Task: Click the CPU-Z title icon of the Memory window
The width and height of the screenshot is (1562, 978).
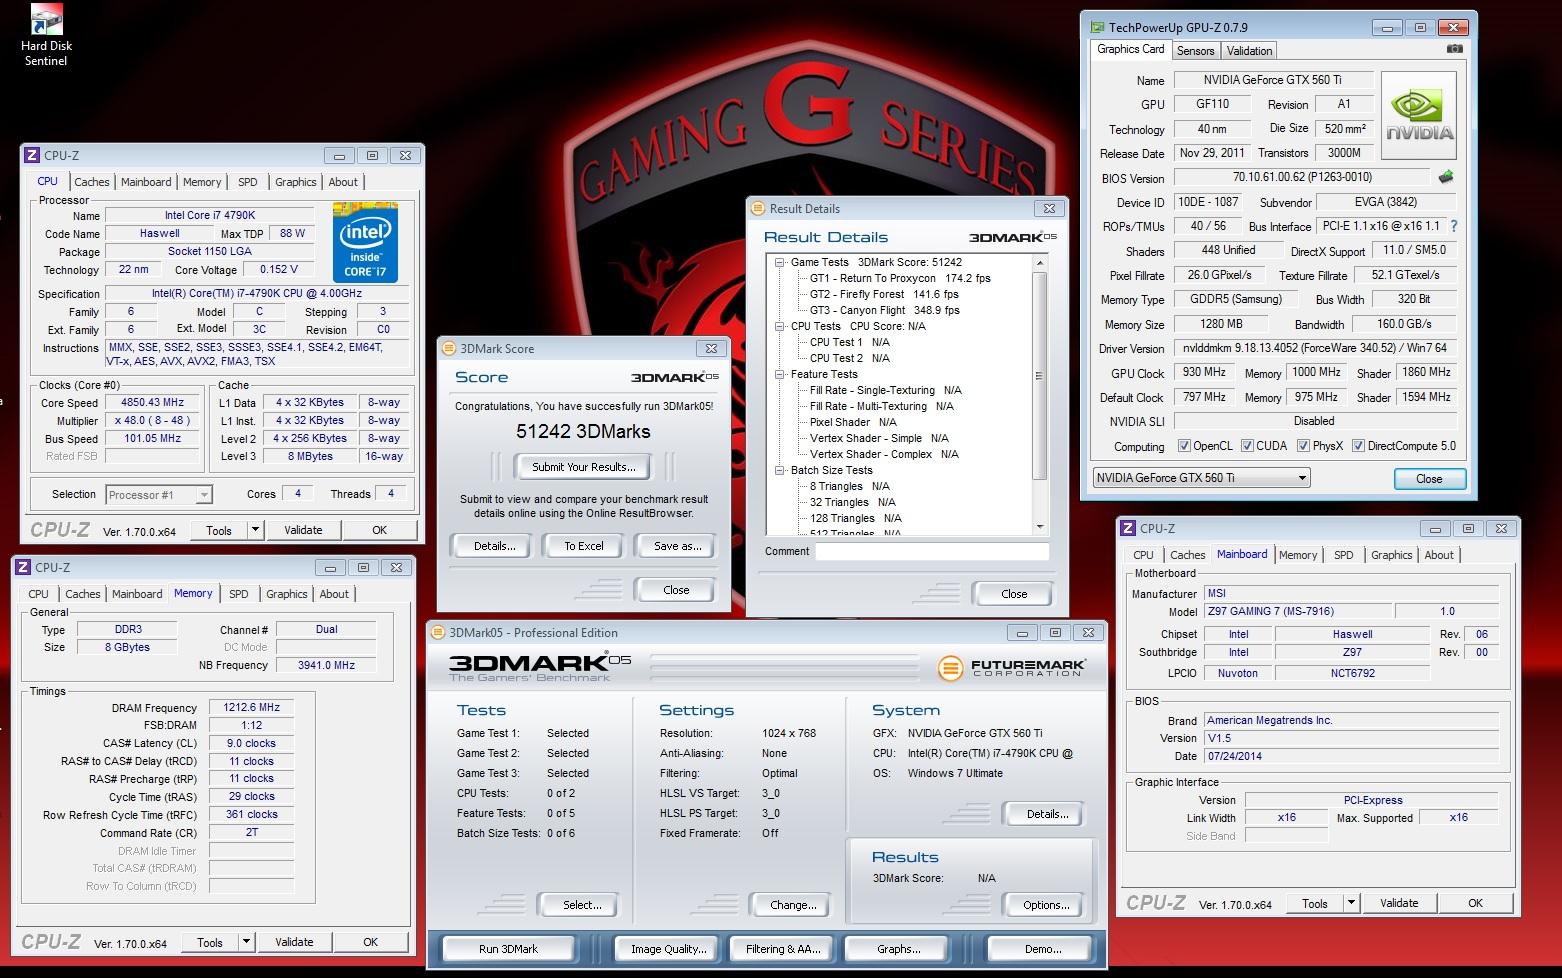Action: [23, 567]
